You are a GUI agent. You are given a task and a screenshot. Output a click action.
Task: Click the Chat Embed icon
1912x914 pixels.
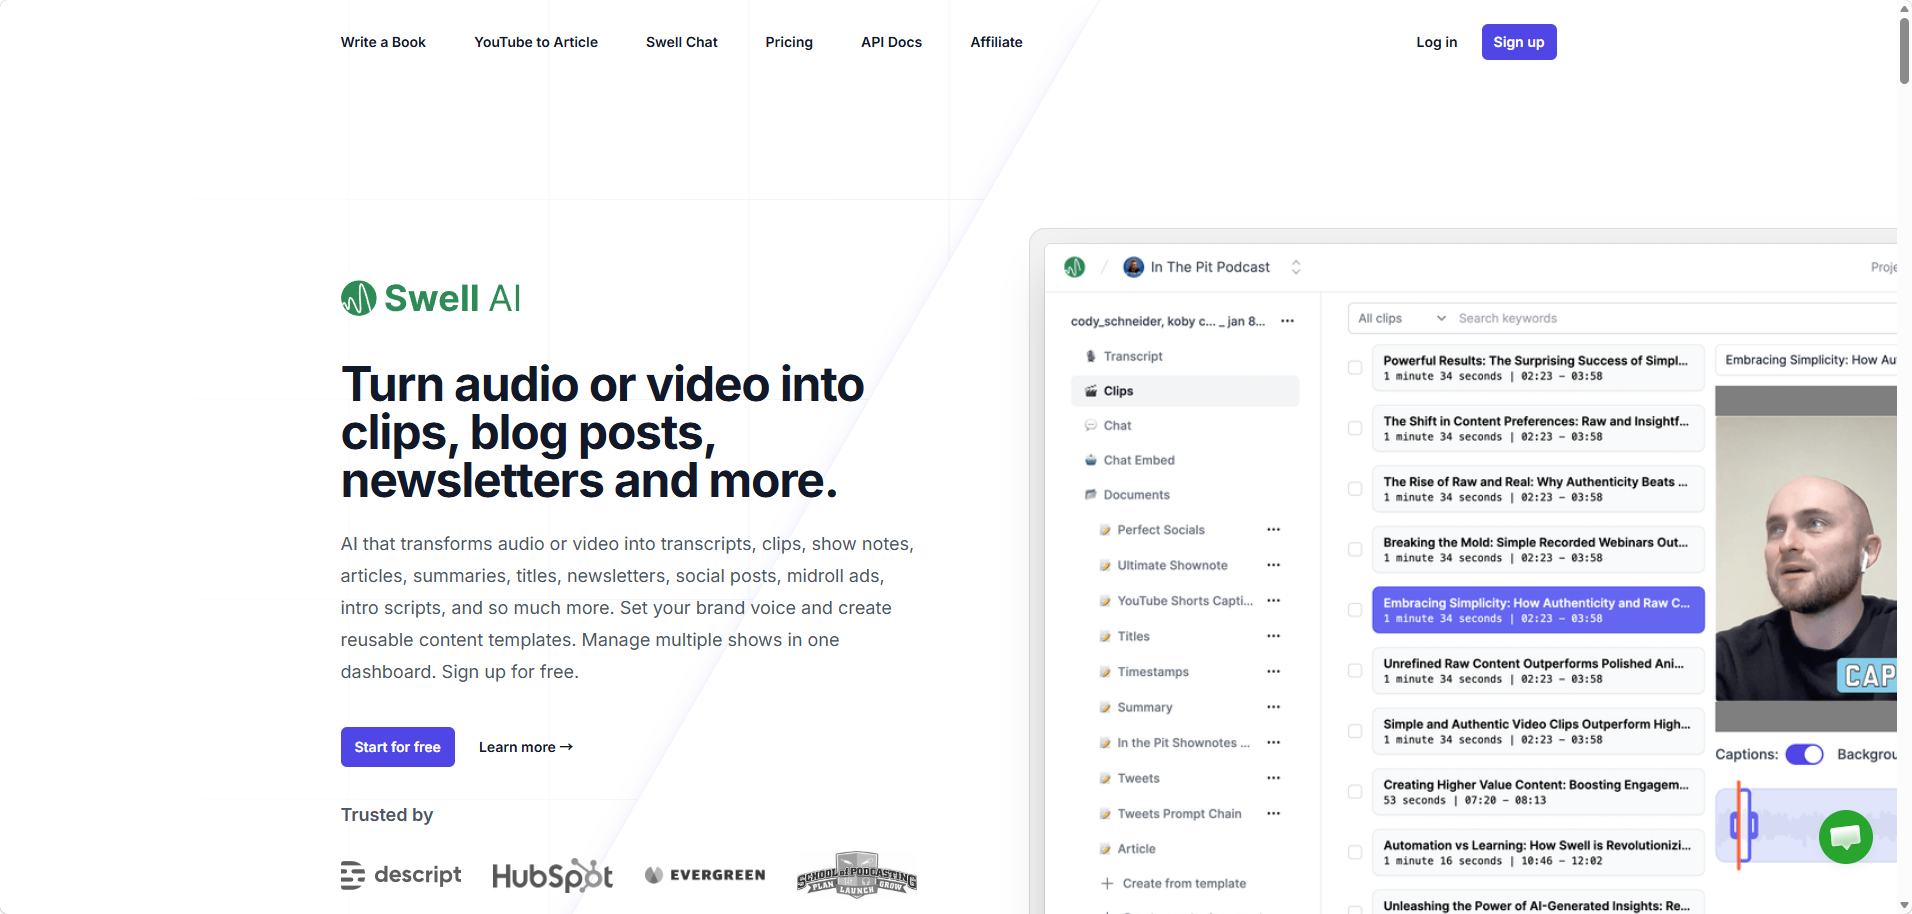coord(1091,461)
